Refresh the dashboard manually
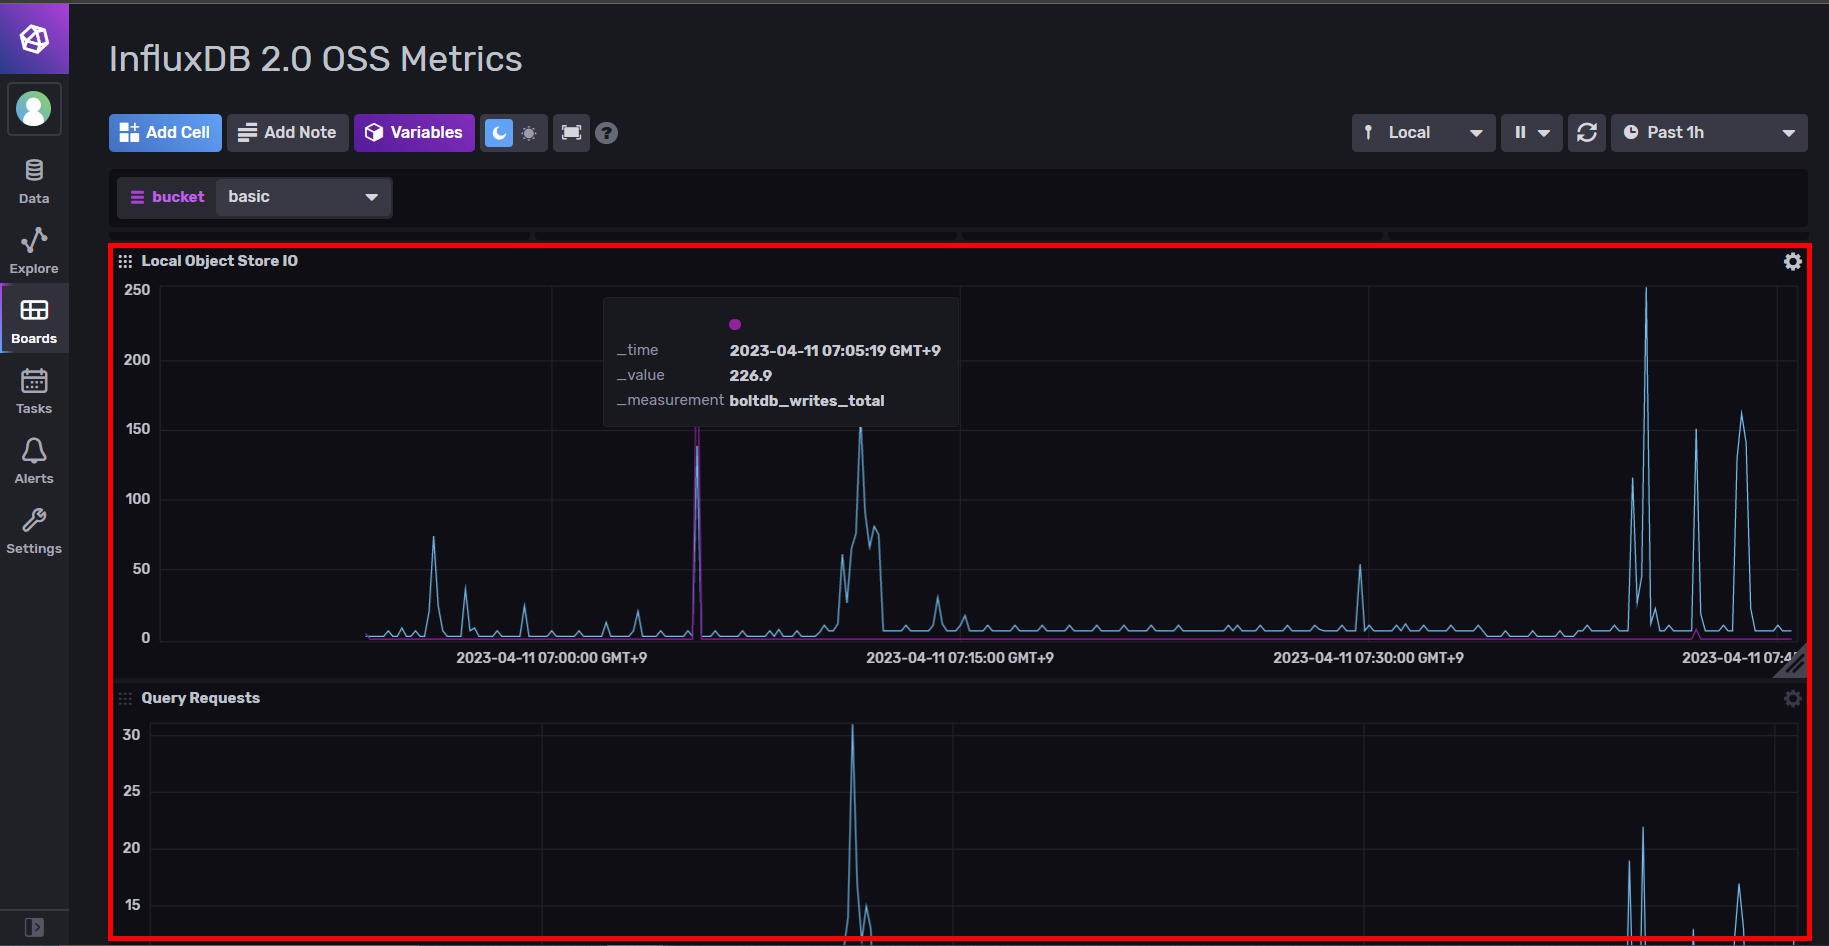1829x946 pixels. [1587, 133]
